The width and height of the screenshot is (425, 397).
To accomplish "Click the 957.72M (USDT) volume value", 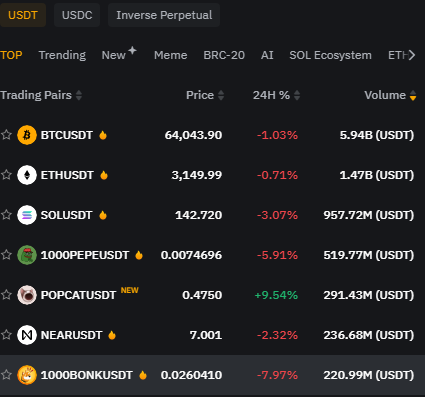I will point(369,215).
